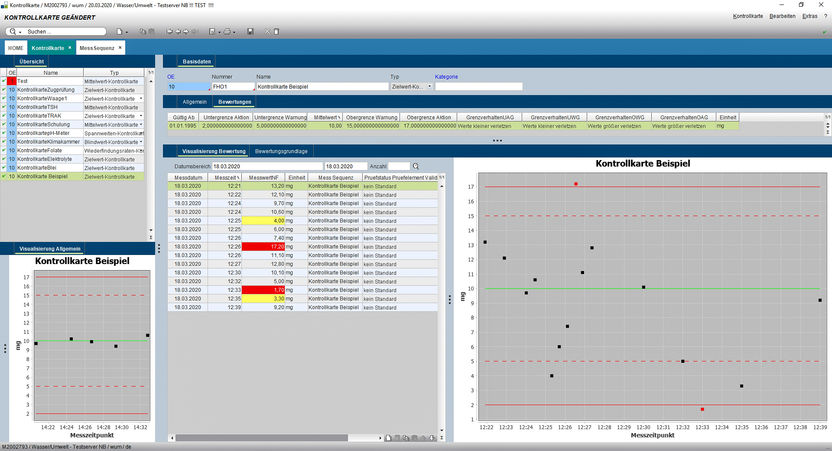832x451 pixels.
Task: Open Typ dropdown in KontrollkarteSchulung row
Action: 141,125
